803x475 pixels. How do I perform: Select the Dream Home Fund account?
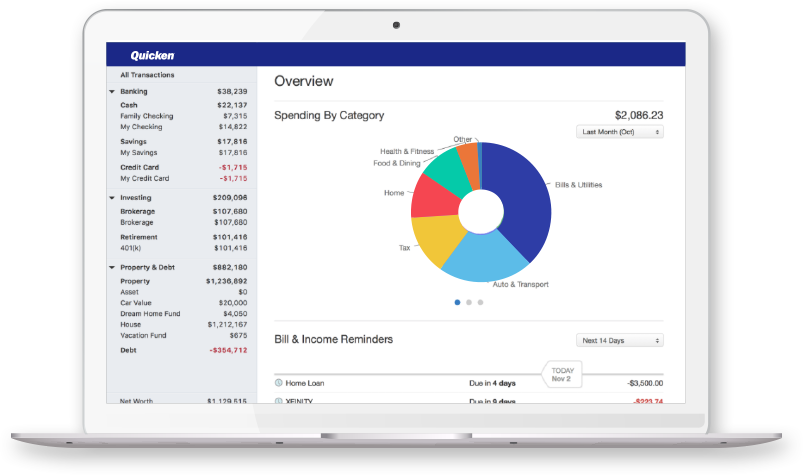pyautogui.click(x=183, y=313)
